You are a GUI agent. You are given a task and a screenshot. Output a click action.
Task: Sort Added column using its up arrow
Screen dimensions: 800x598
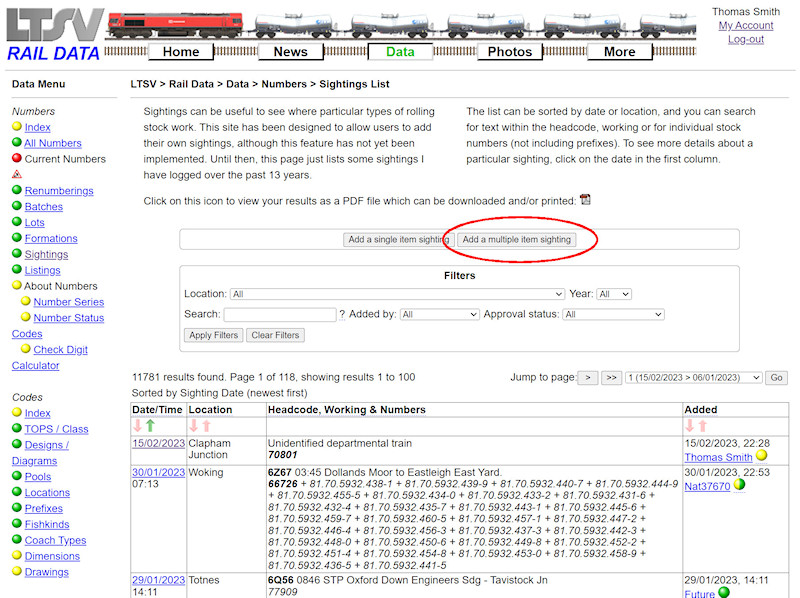(x=702, y=426)
